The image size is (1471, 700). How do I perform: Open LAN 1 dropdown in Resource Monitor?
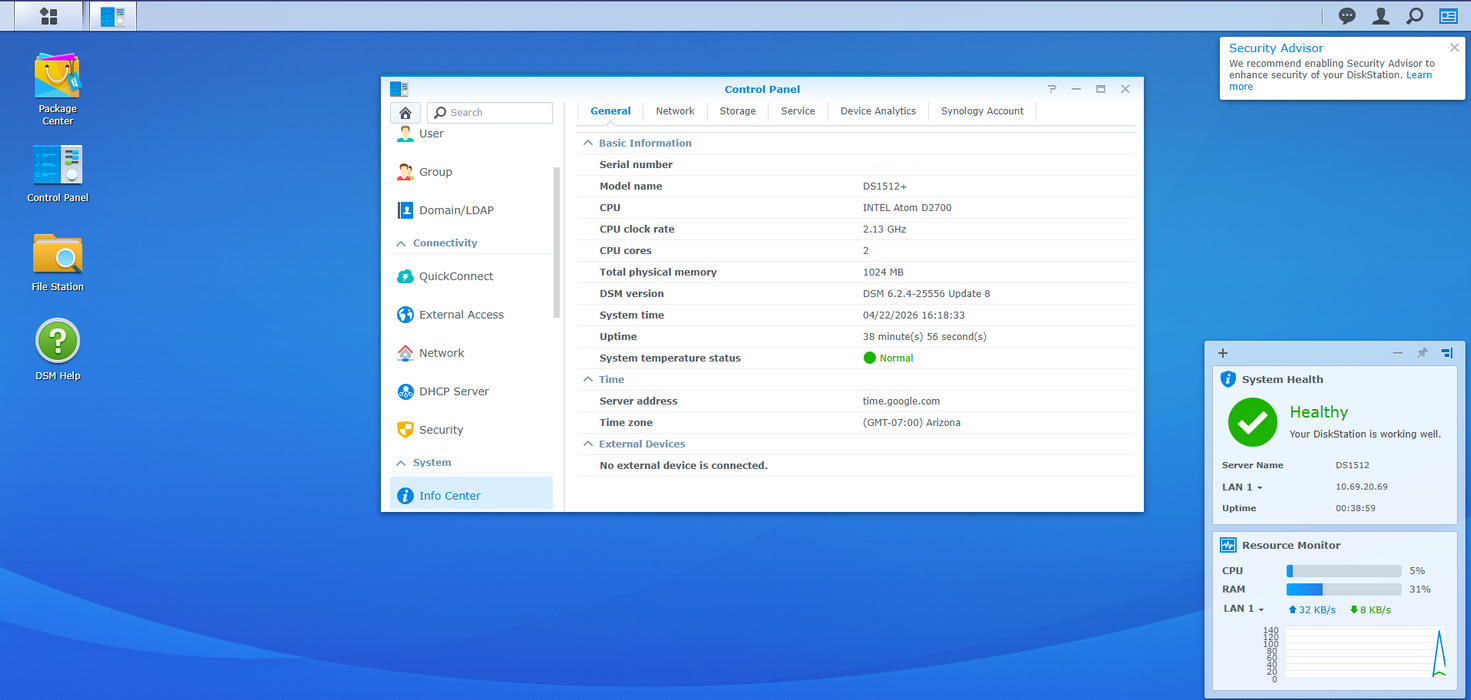[x=1243, y=609]
